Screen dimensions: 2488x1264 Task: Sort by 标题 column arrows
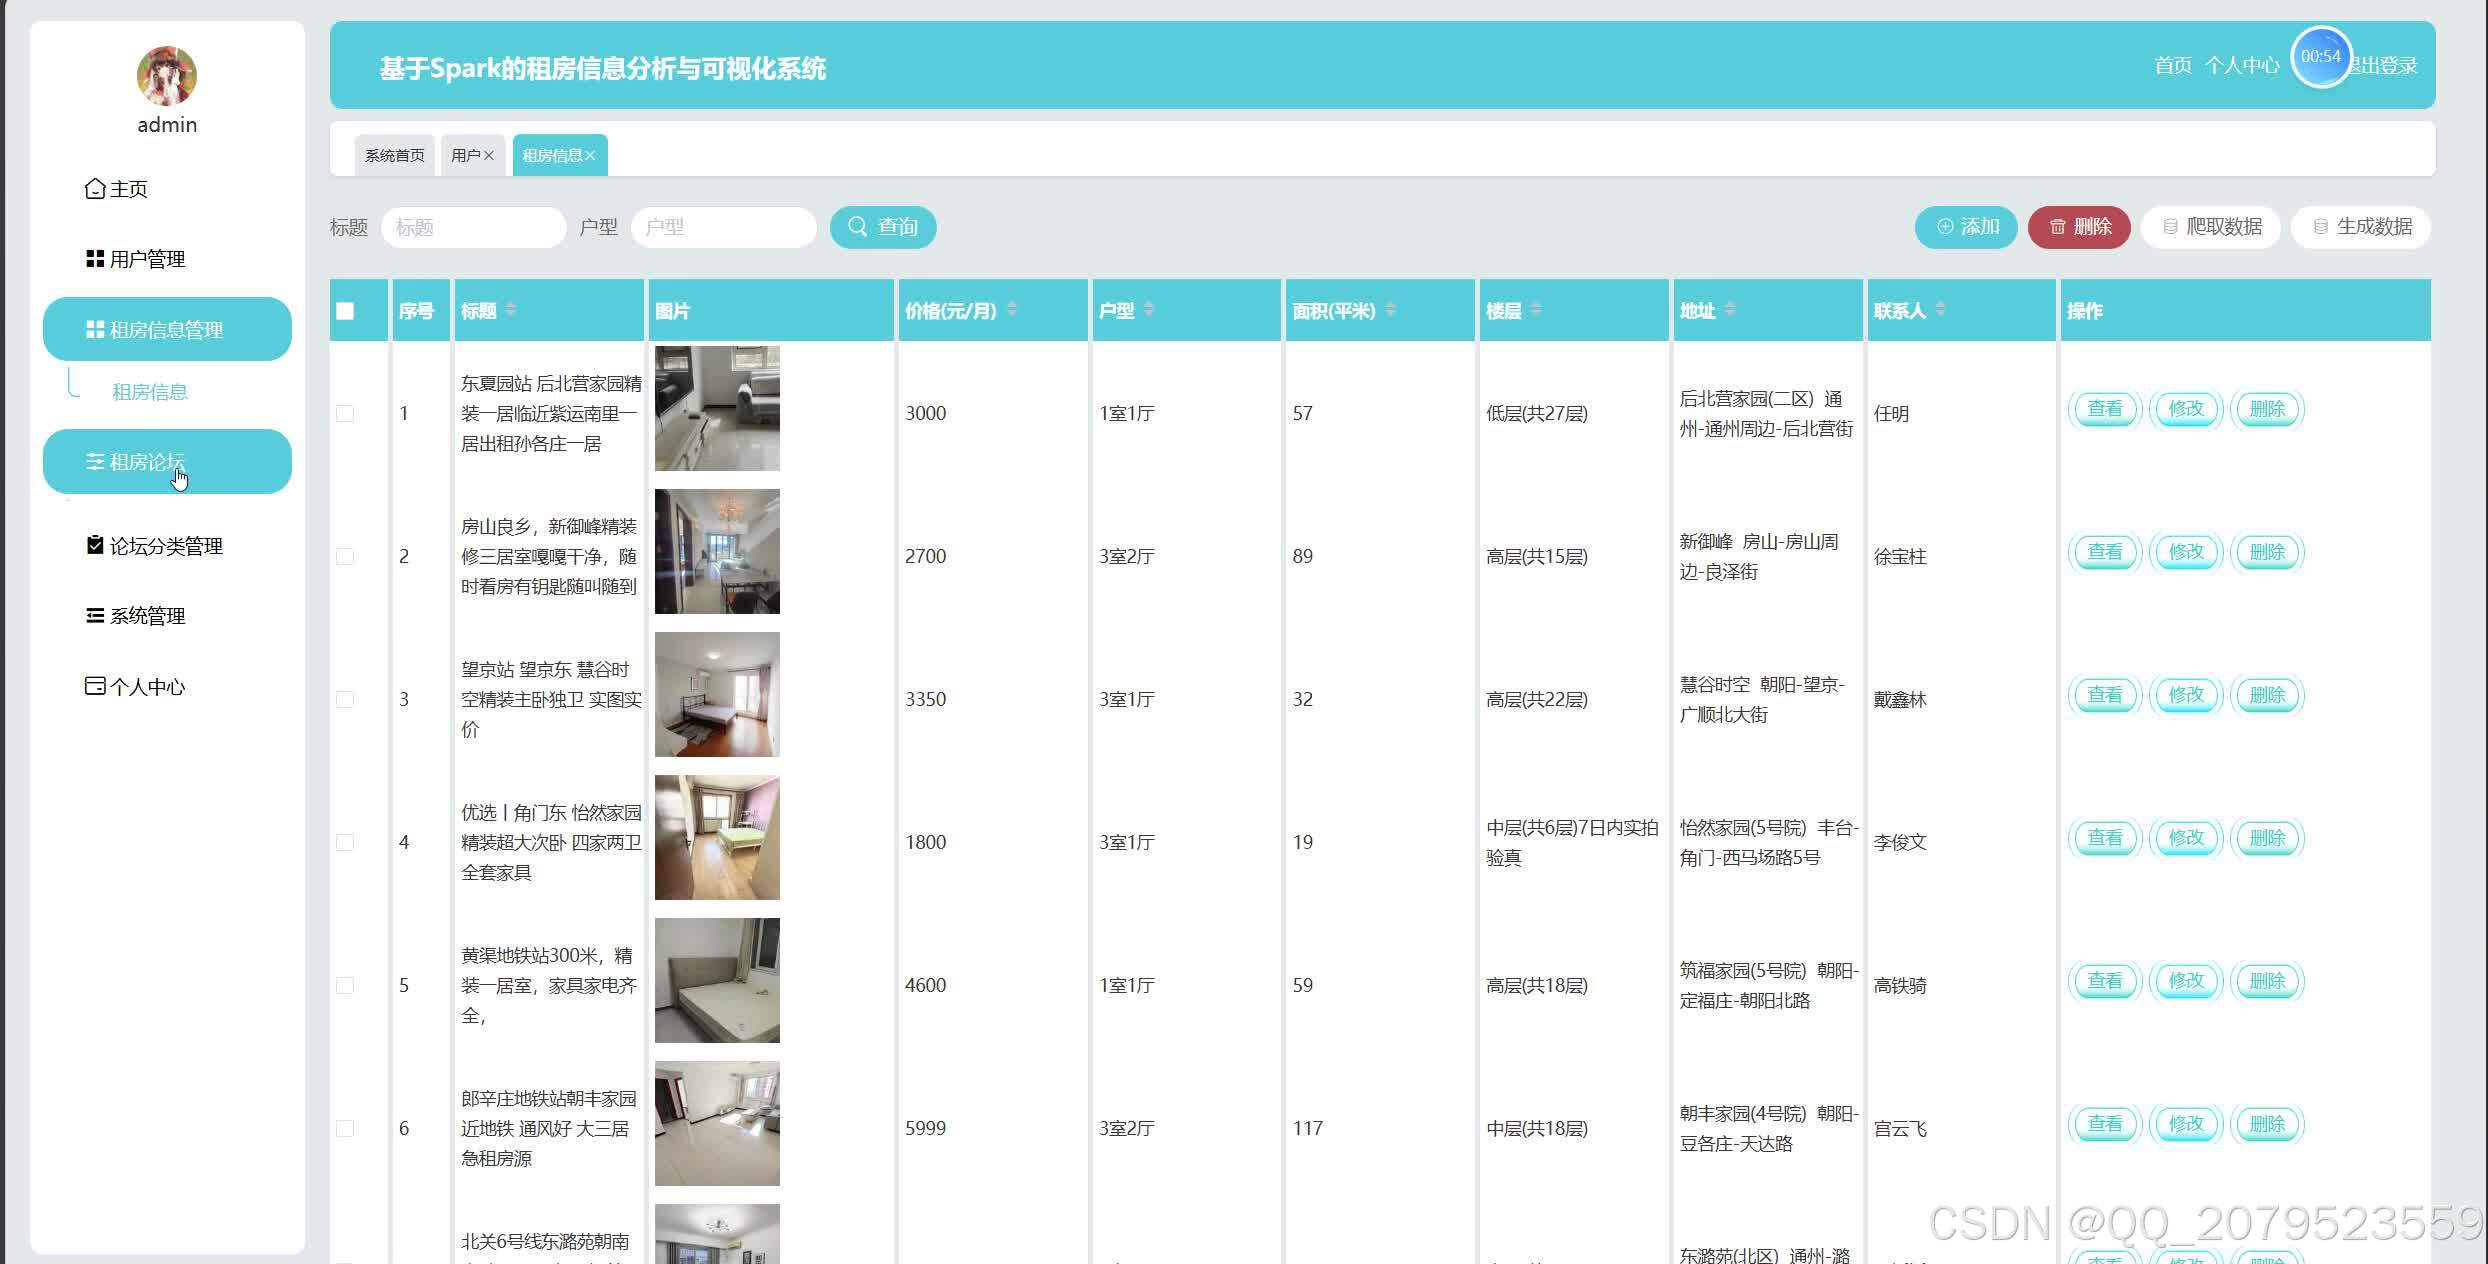(x=511, y=310)
